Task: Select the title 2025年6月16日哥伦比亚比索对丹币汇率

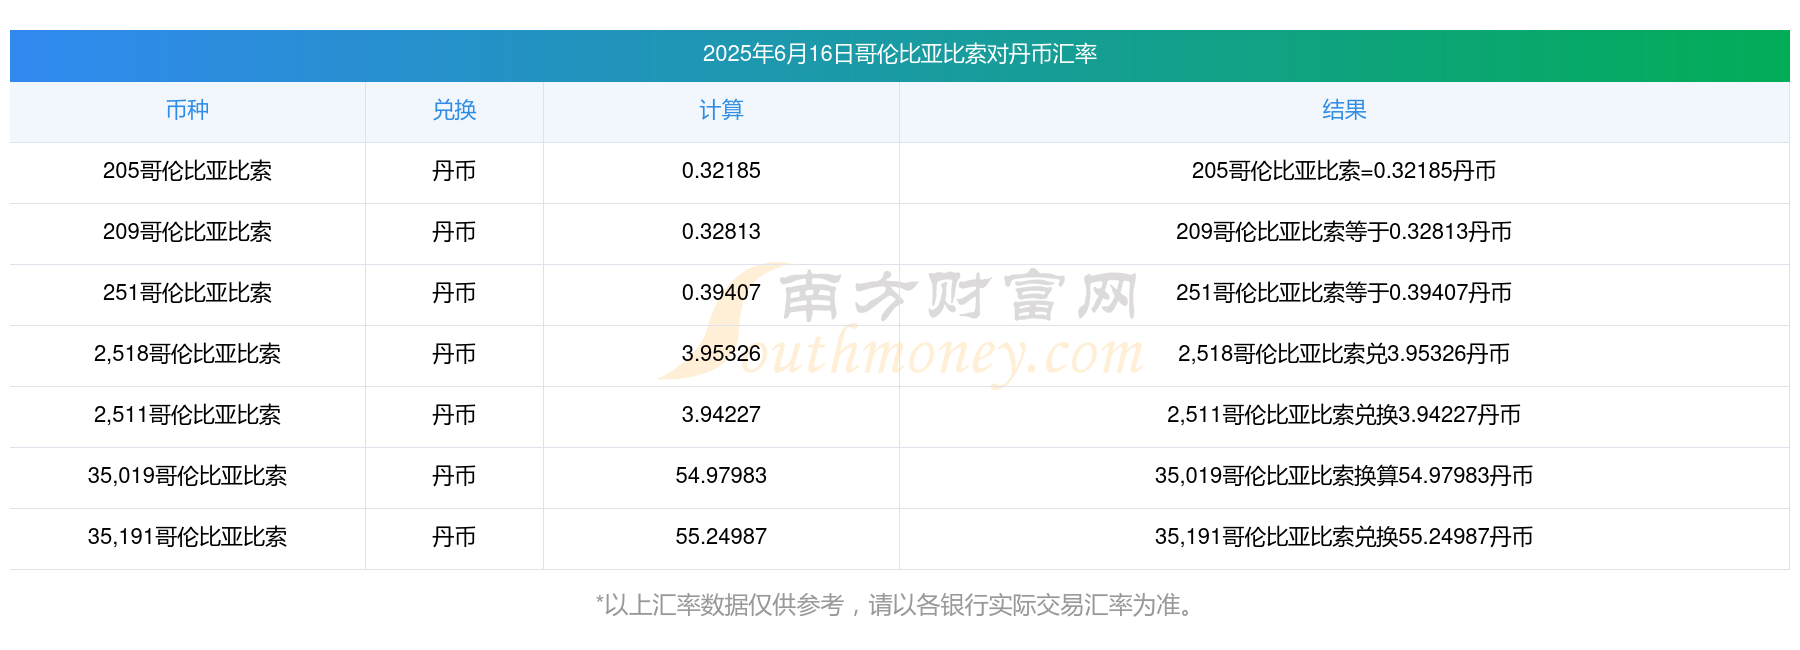Action: [x=900, y=54]
